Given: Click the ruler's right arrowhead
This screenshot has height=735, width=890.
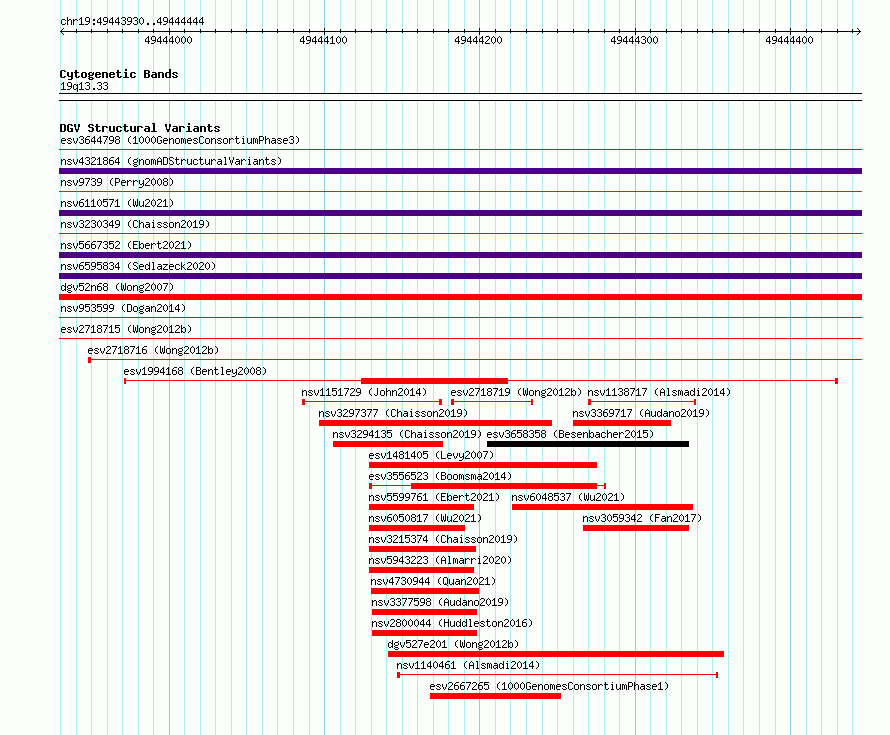Looking at the screenshot, I should tap(858, 31).
